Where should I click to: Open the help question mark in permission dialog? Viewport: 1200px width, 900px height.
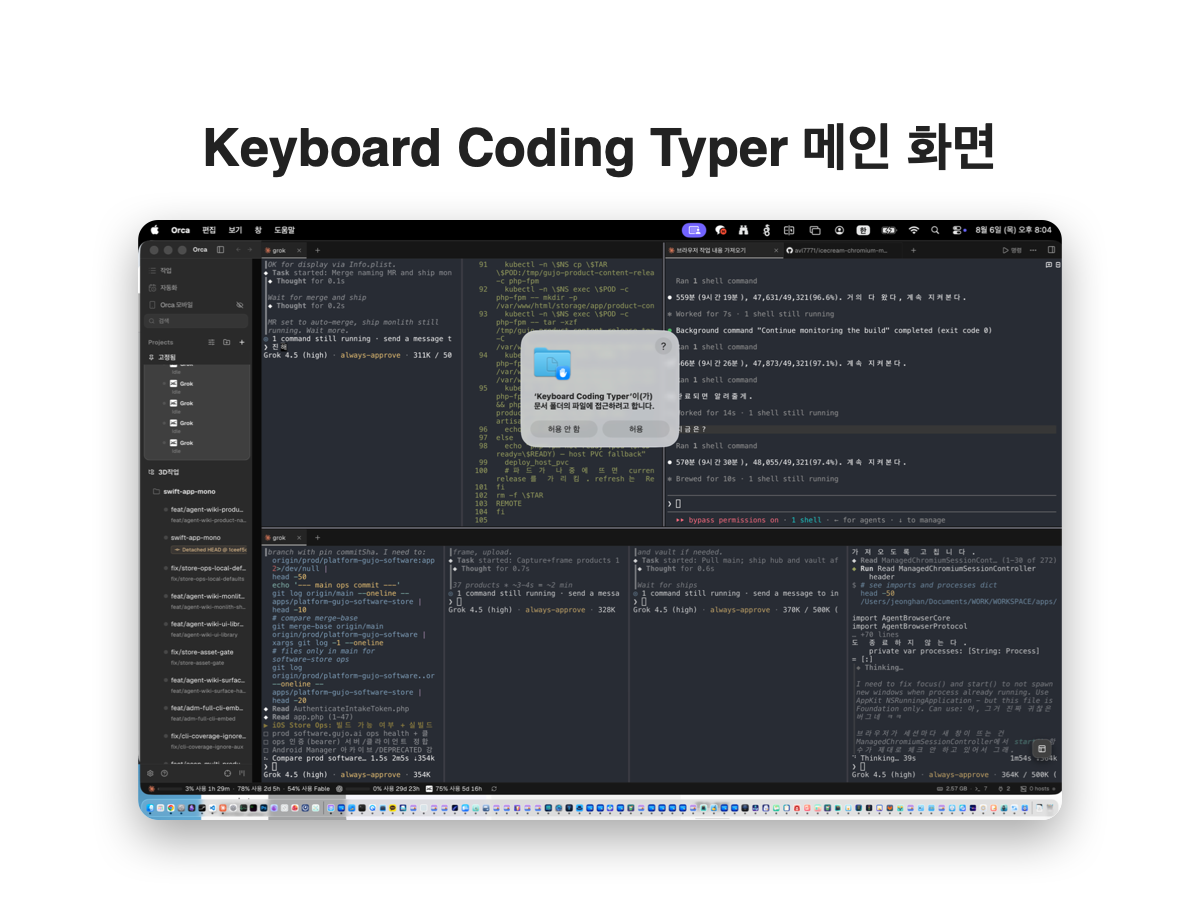pos(662,346)
